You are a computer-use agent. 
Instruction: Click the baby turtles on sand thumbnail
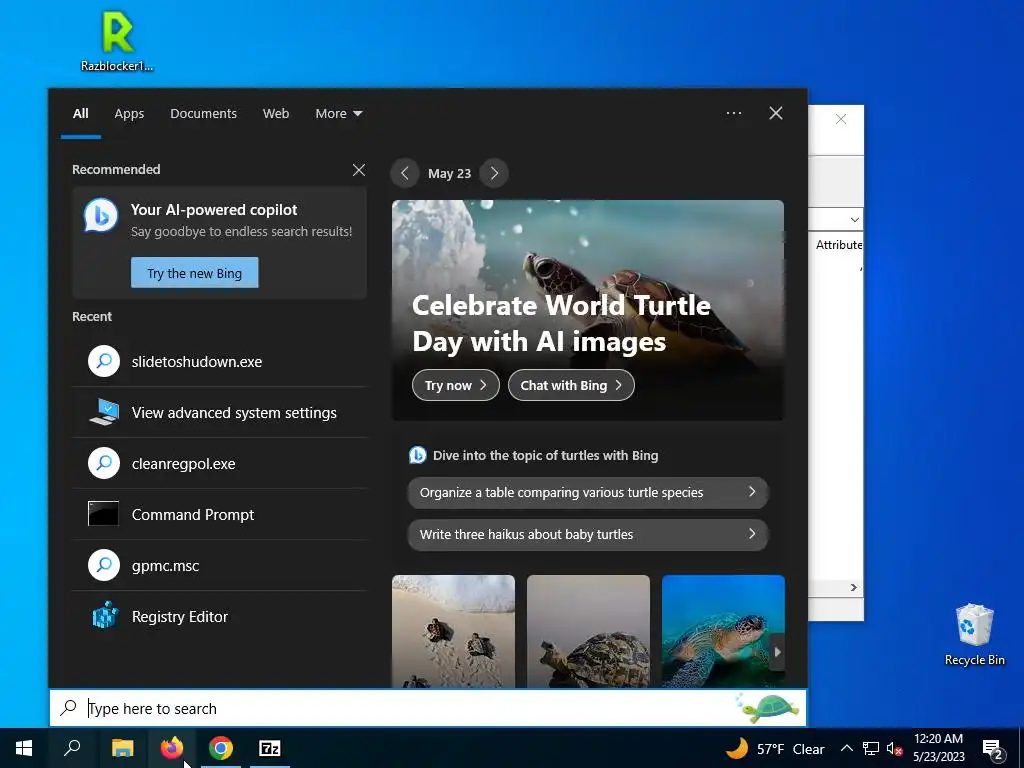(x=453, y=631)
